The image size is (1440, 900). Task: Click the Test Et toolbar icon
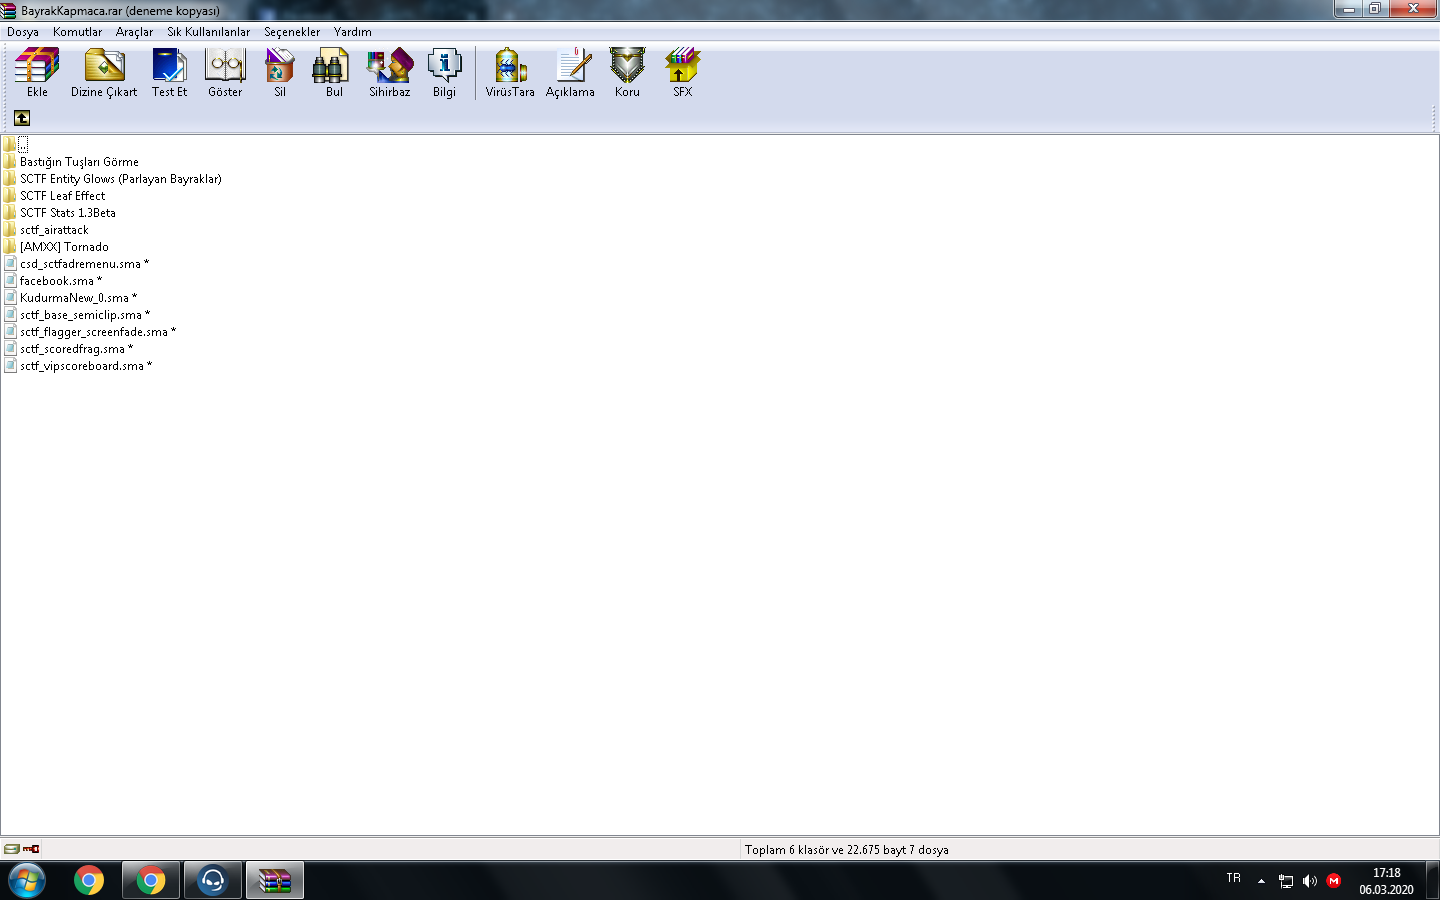[x=169, y=66]
